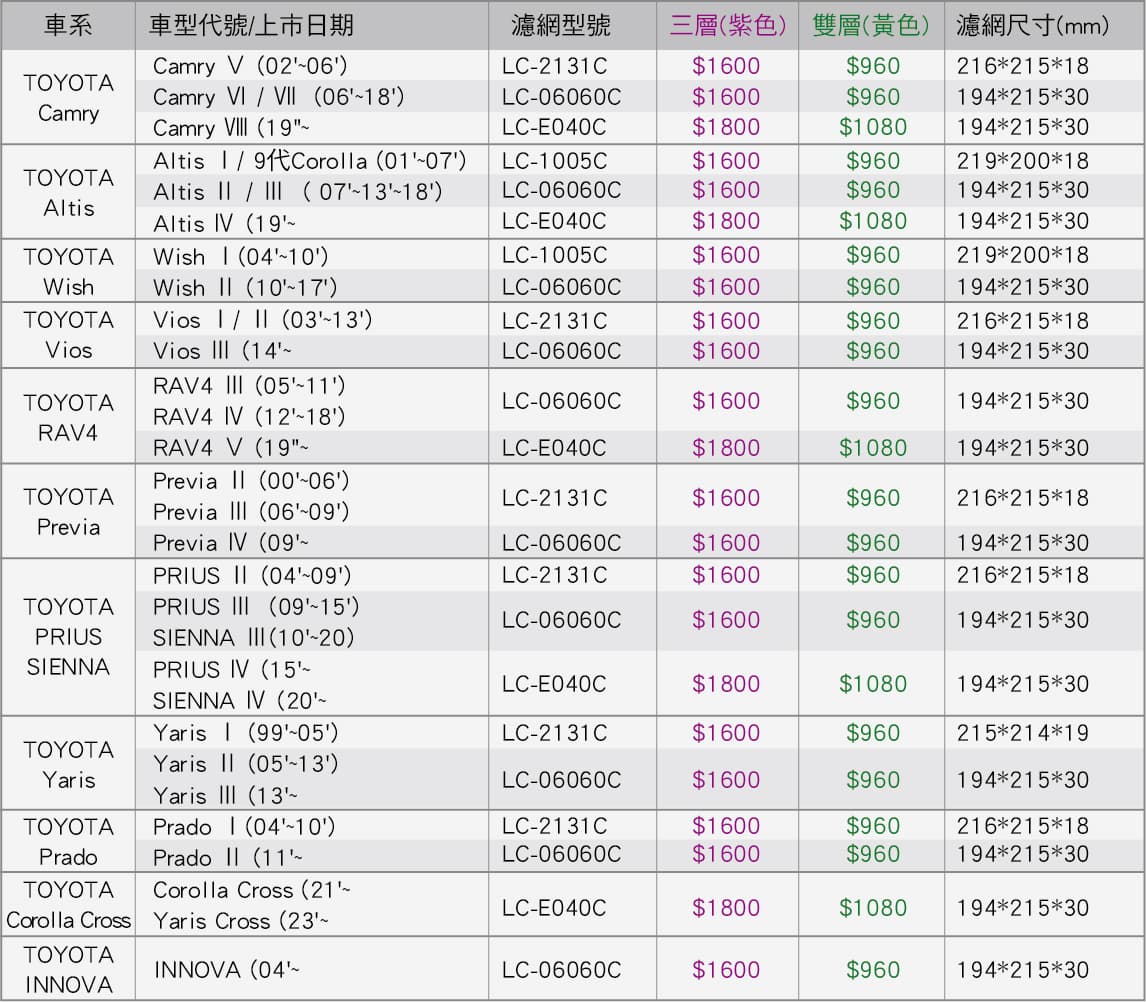Screen dimensions: 1146x1002
Task: Click the TOYOTA Corolla Cross series cell
Action: click(68, 905)
